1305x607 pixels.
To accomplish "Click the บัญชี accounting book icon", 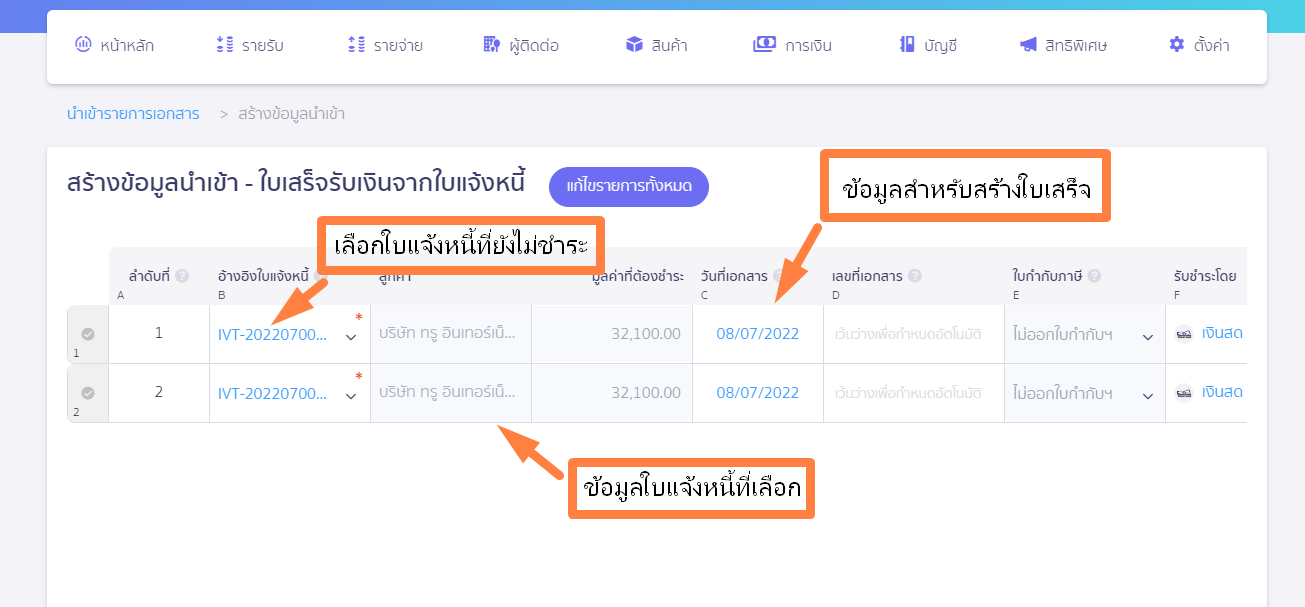I will pyautogui.click(x=907, y=45).
